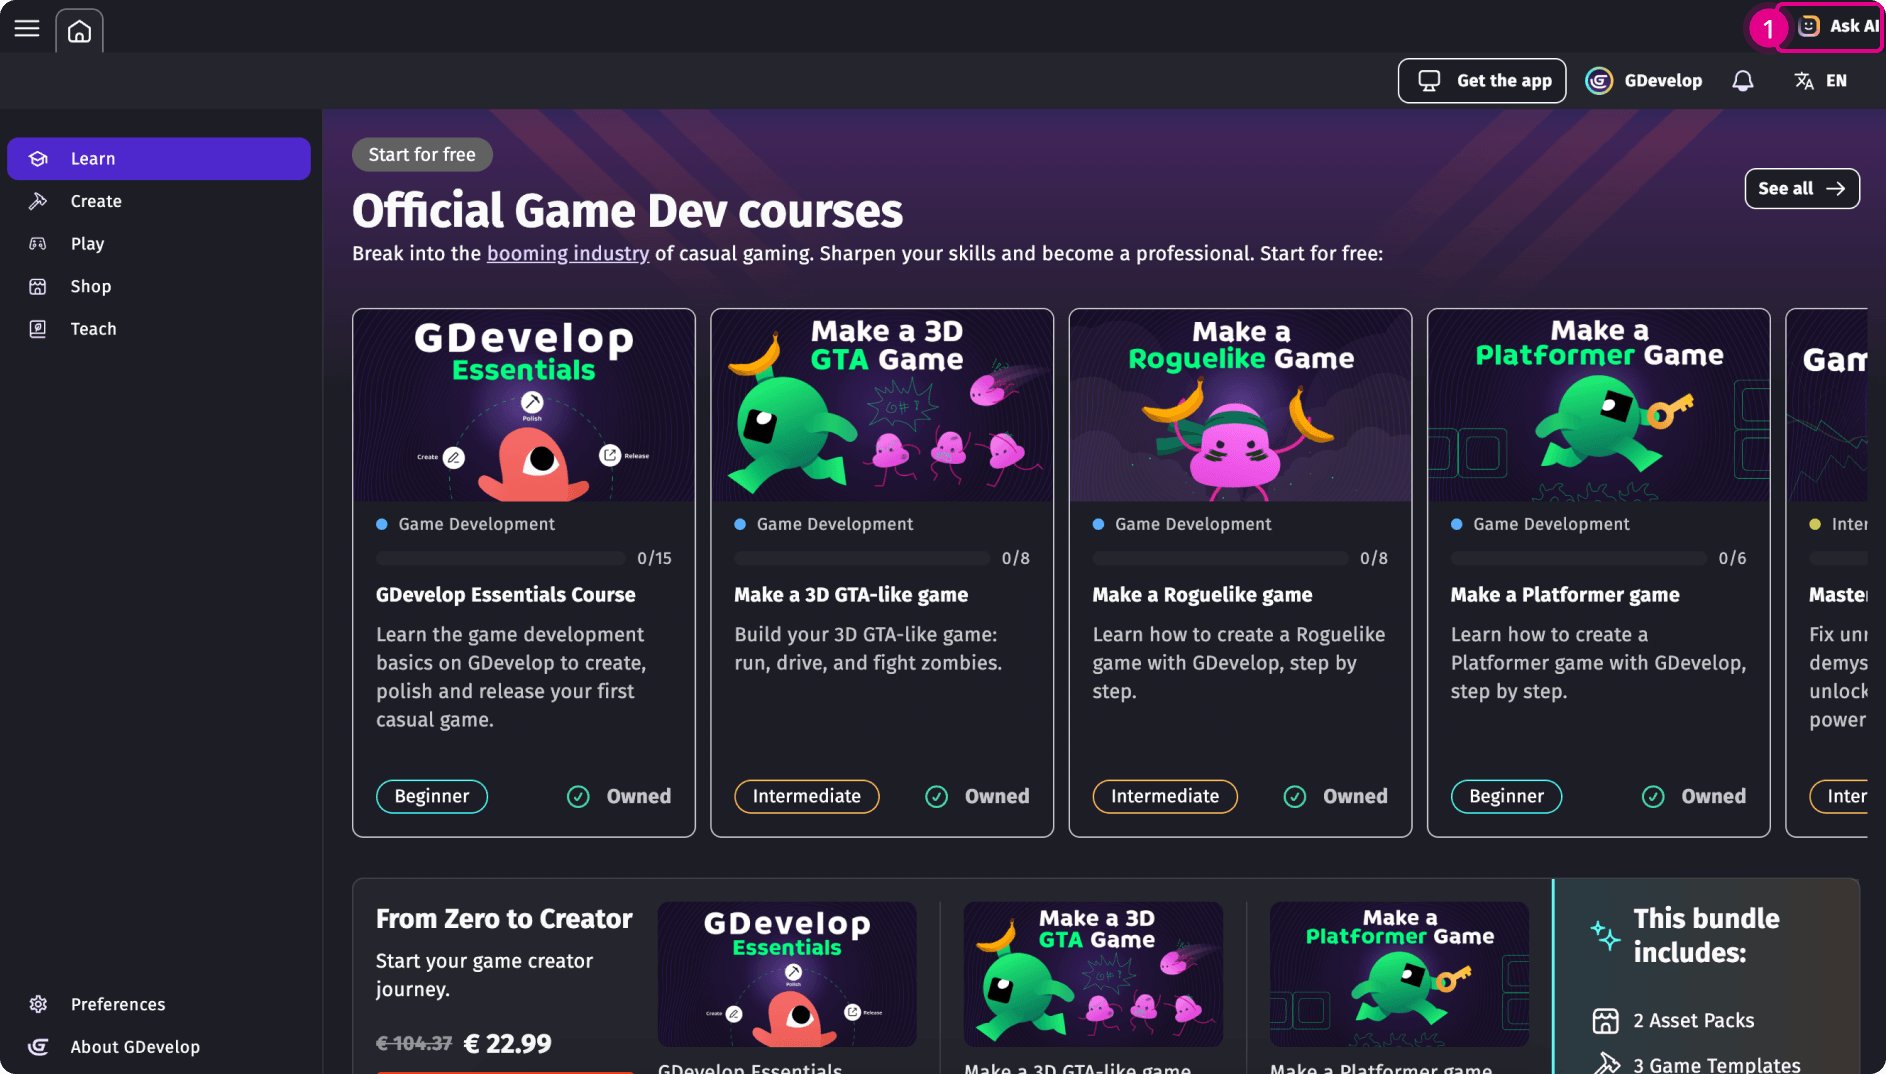The width and height of the screenshot is (1886, 1074).
Task: Click Owned checkmark on 3D GTA-like course
Action: click(936, 797)
